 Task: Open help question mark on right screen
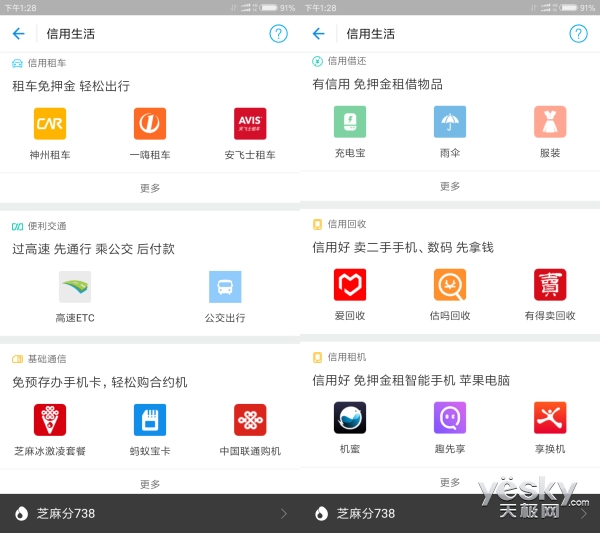[x=578, y=34]
